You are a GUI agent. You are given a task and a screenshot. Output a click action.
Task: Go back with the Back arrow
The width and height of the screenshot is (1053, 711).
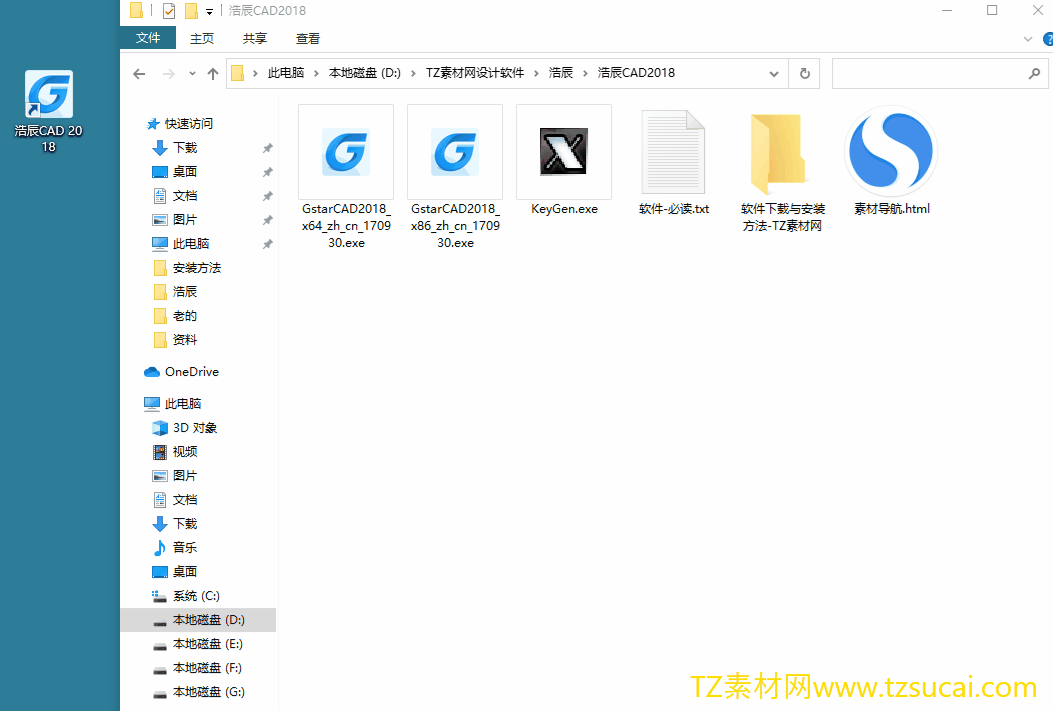click(139, 74)
